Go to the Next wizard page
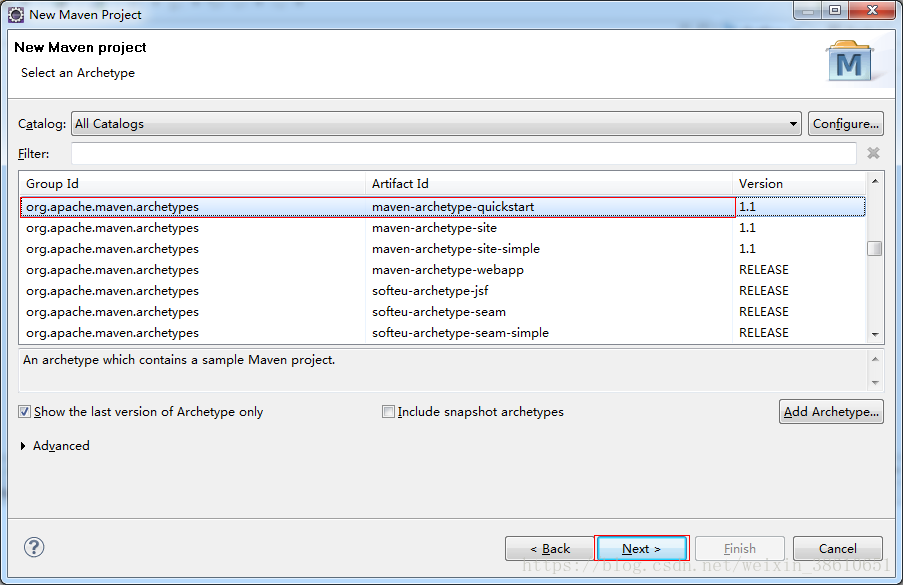The width and height of the screenshot is (903, 585). point(642,548)
